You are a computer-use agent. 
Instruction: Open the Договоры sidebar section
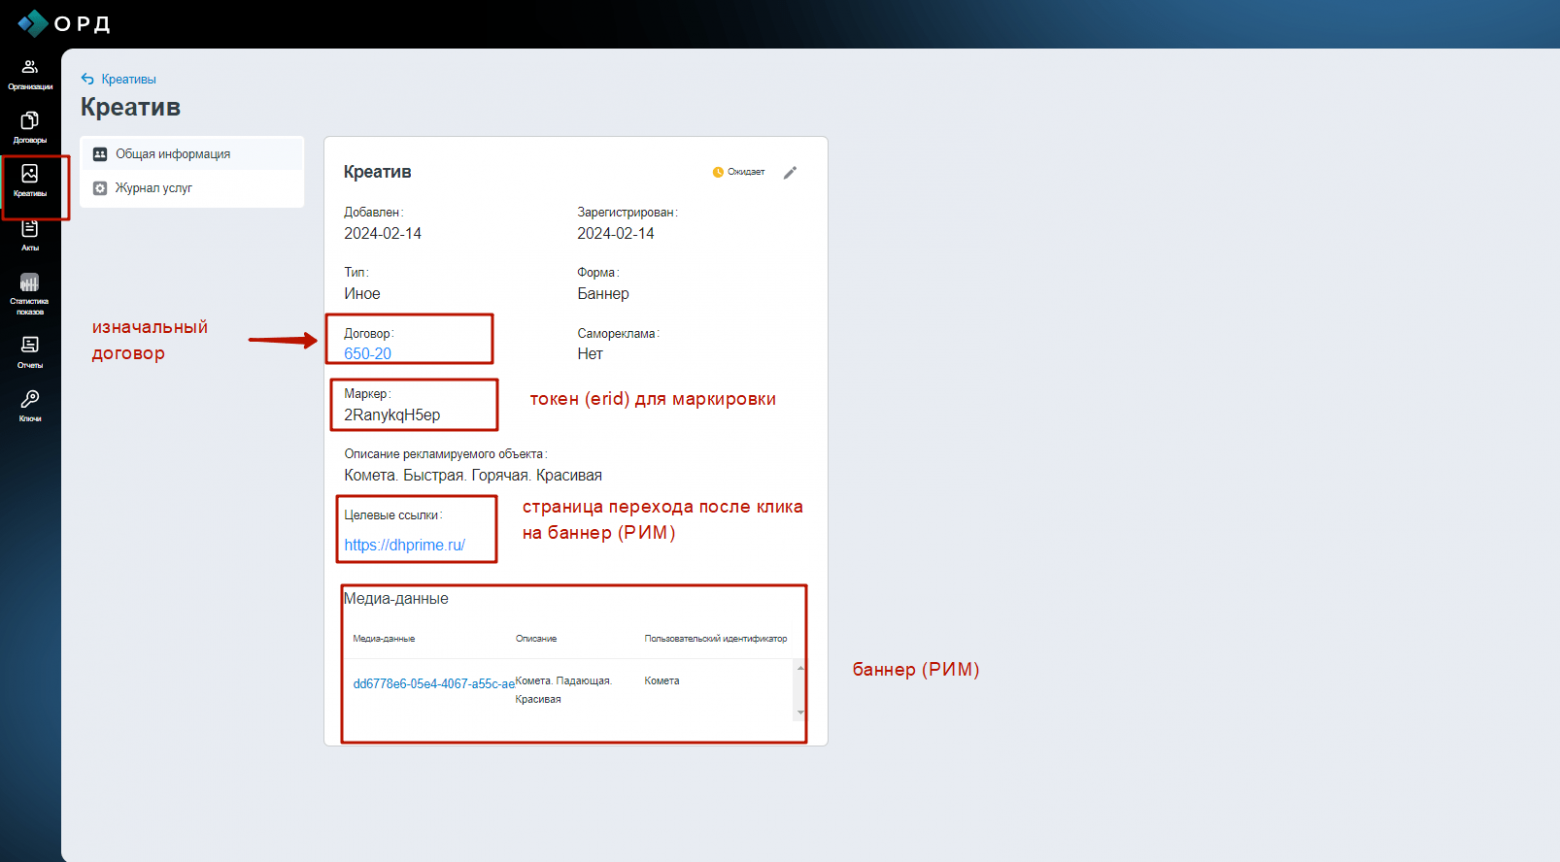(x=30, y=127)
